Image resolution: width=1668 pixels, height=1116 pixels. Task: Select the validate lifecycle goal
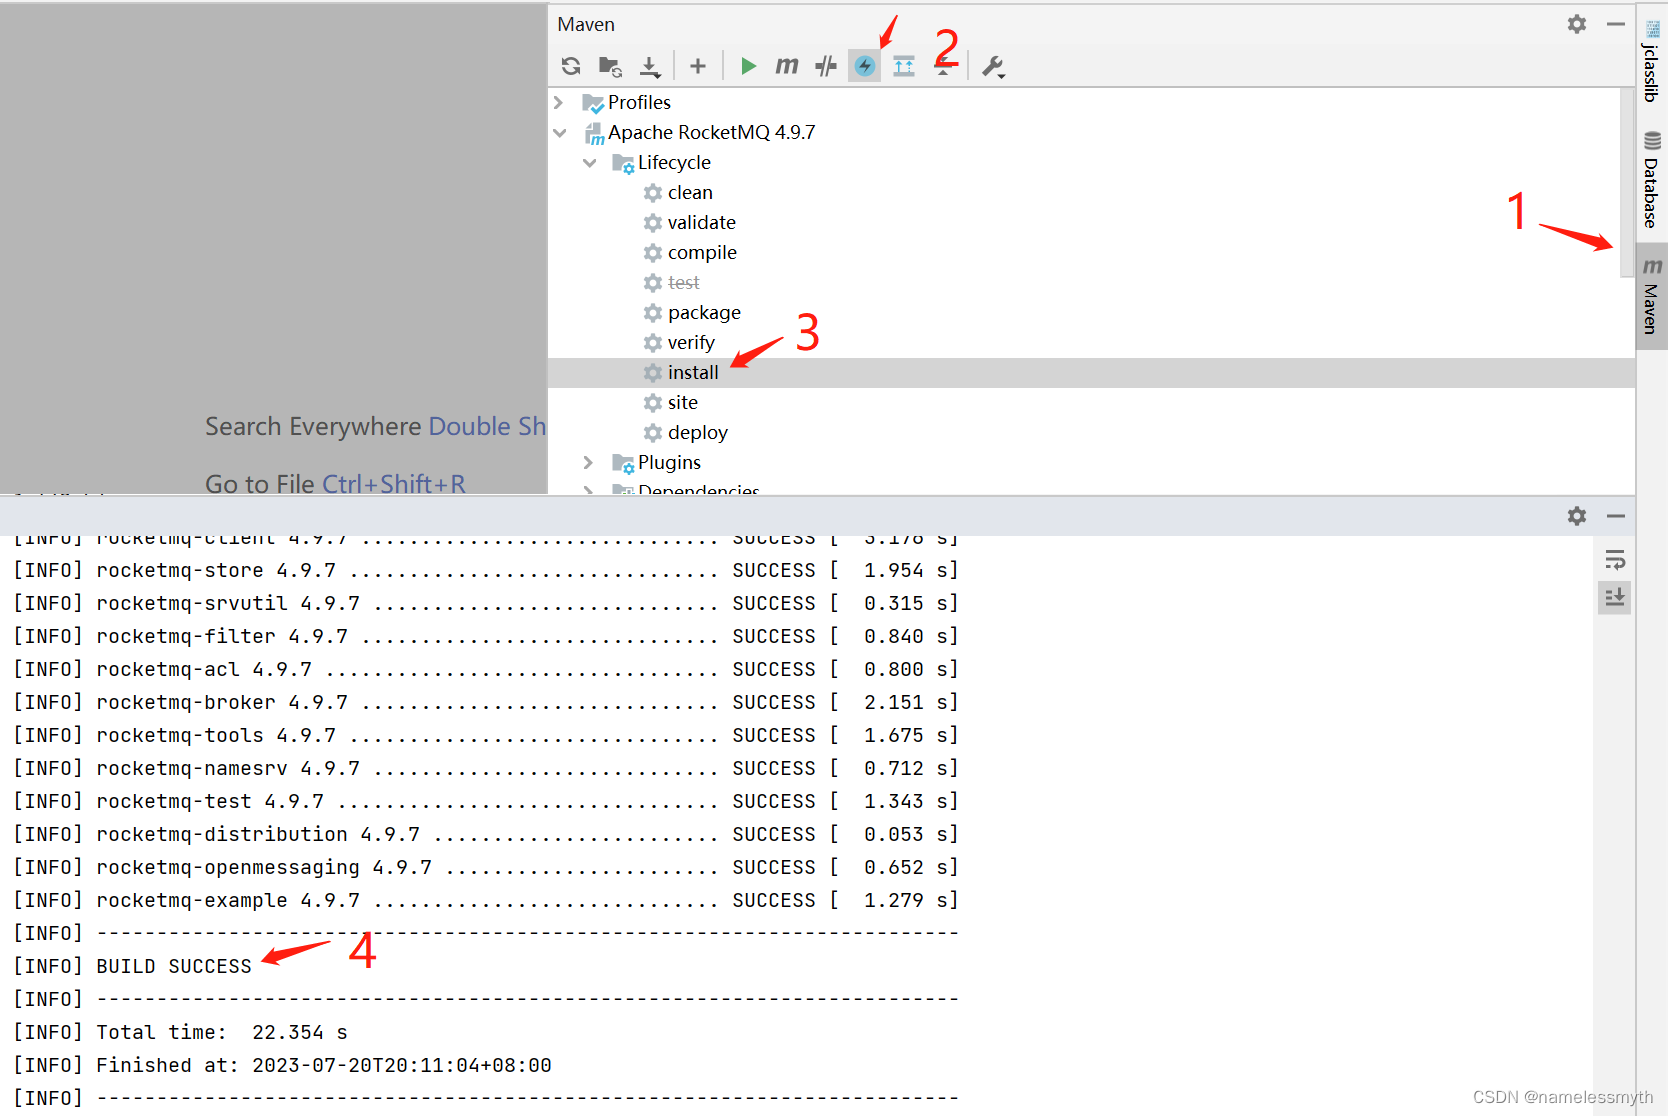701,223
